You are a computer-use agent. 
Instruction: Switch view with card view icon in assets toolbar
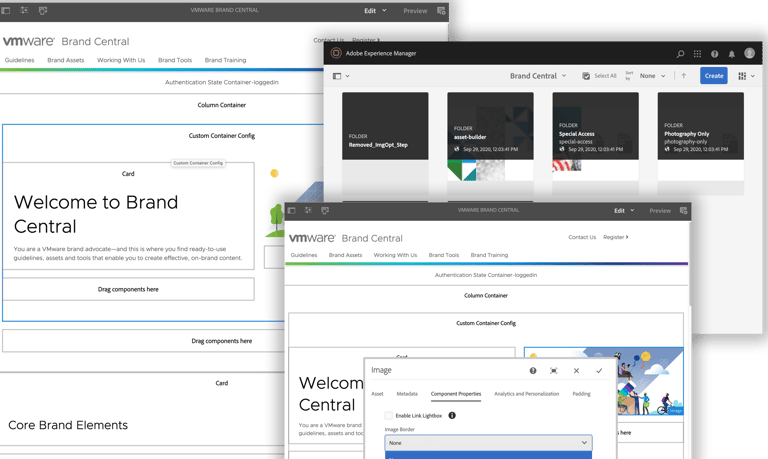(742, 76)
